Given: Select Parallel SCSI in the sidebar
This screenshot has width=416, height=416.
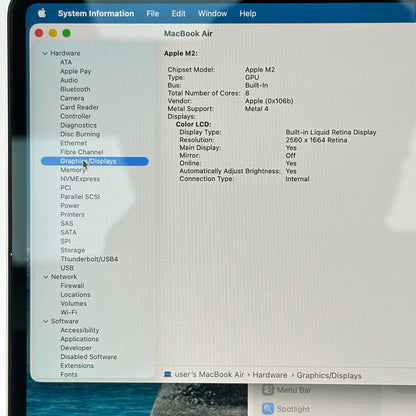Looking at the screenshot, I should [x=80, y=197].
